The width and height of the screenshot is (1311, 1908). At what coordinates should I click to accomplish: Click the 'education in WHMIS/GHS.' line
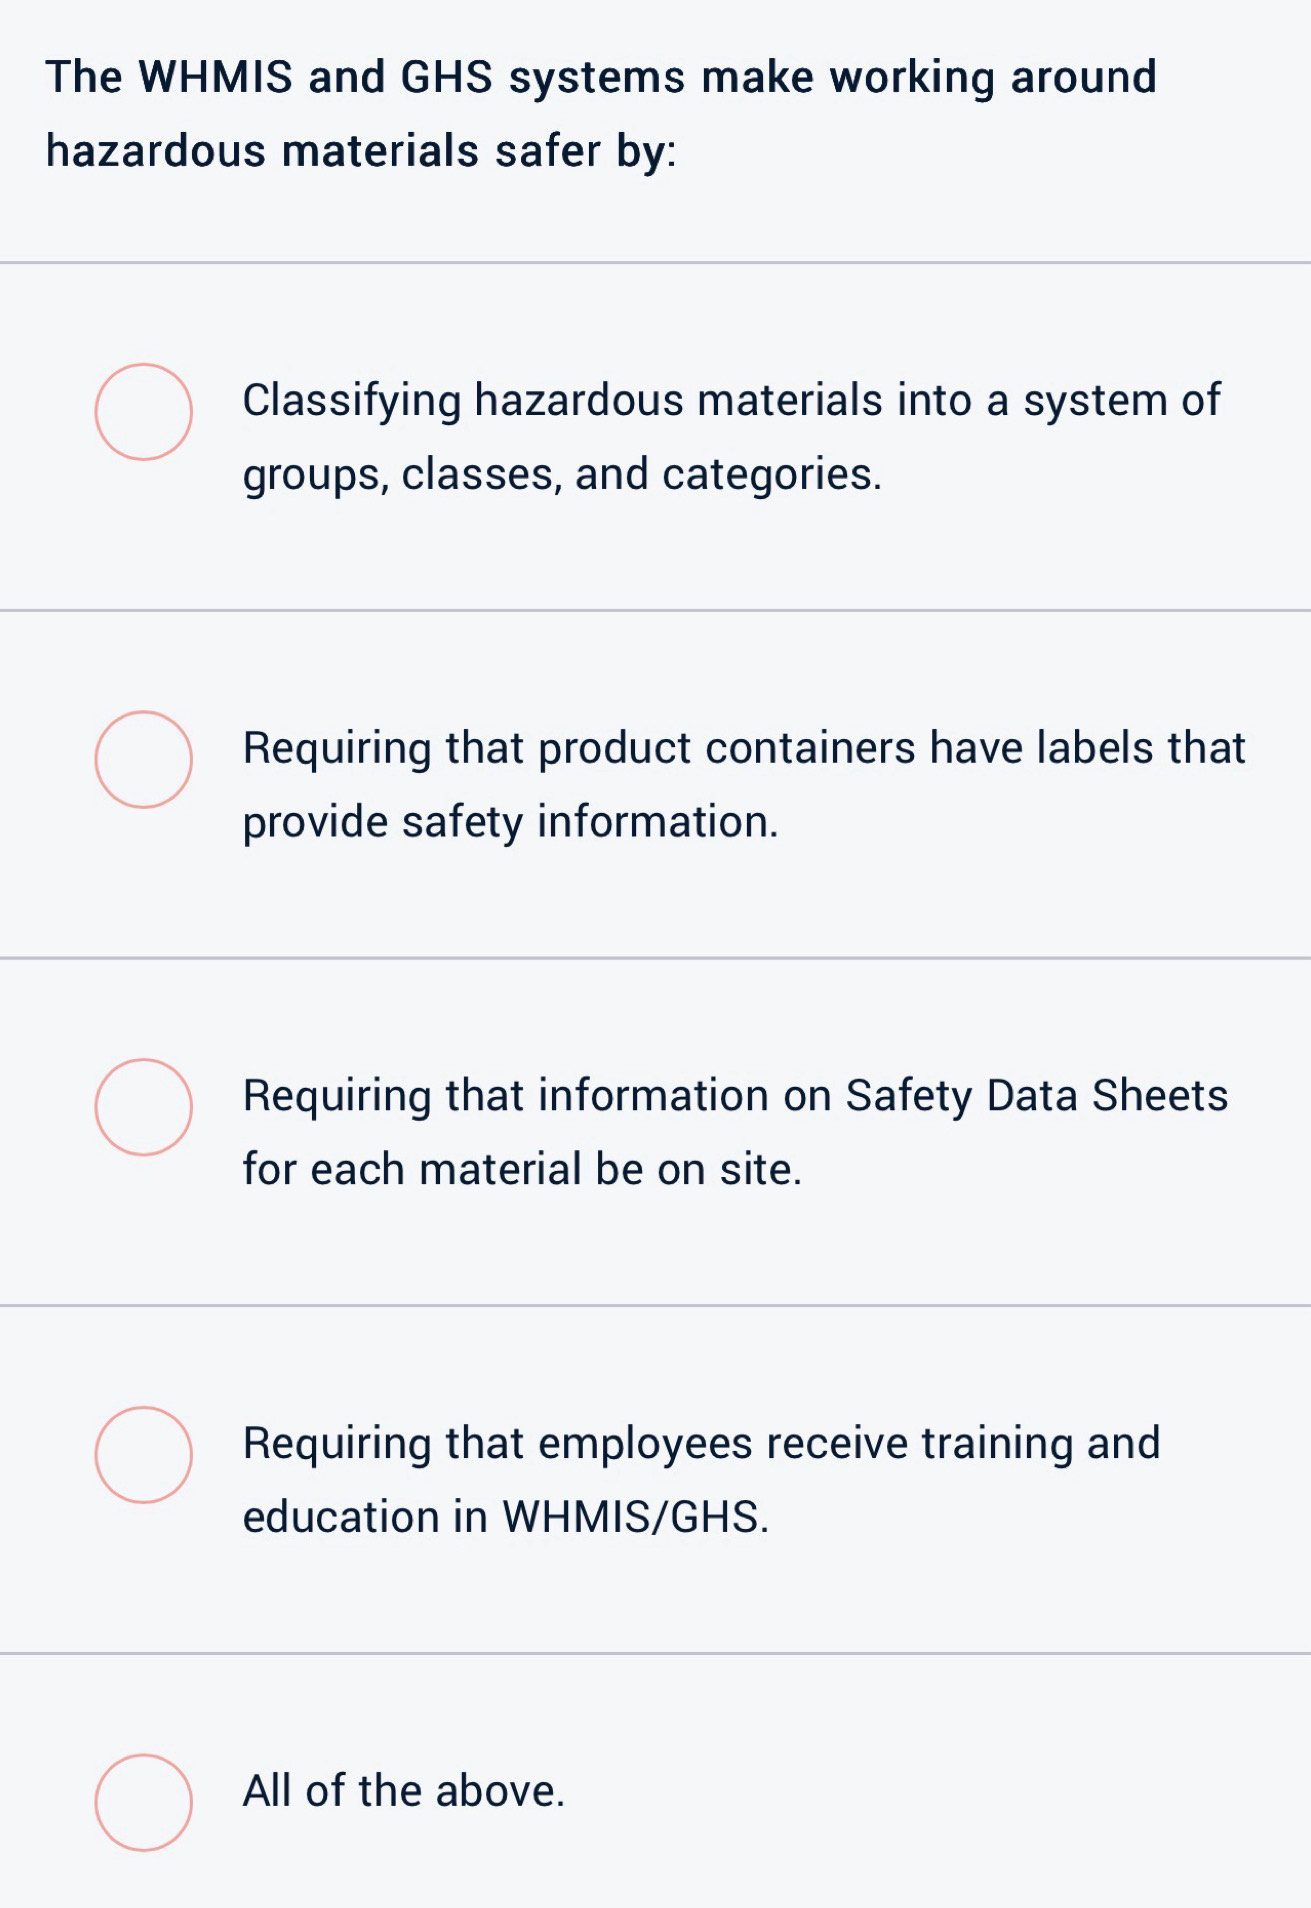tap(507, 1517)
